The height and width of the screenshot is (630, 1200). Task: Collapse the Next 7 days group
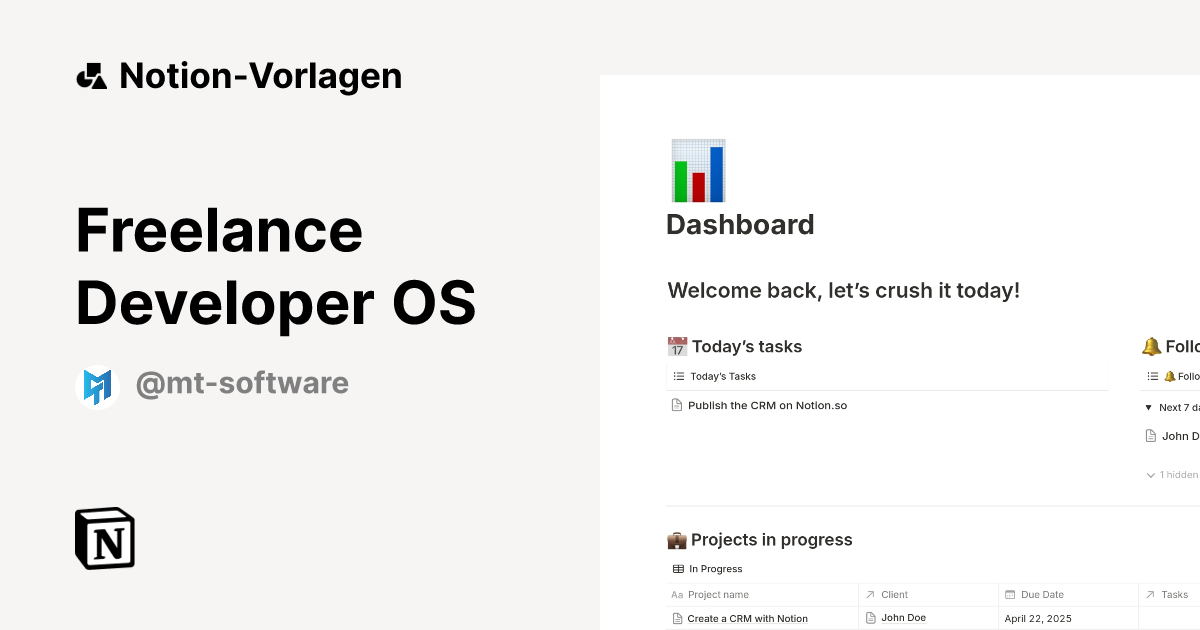(x=1148, y=407)
